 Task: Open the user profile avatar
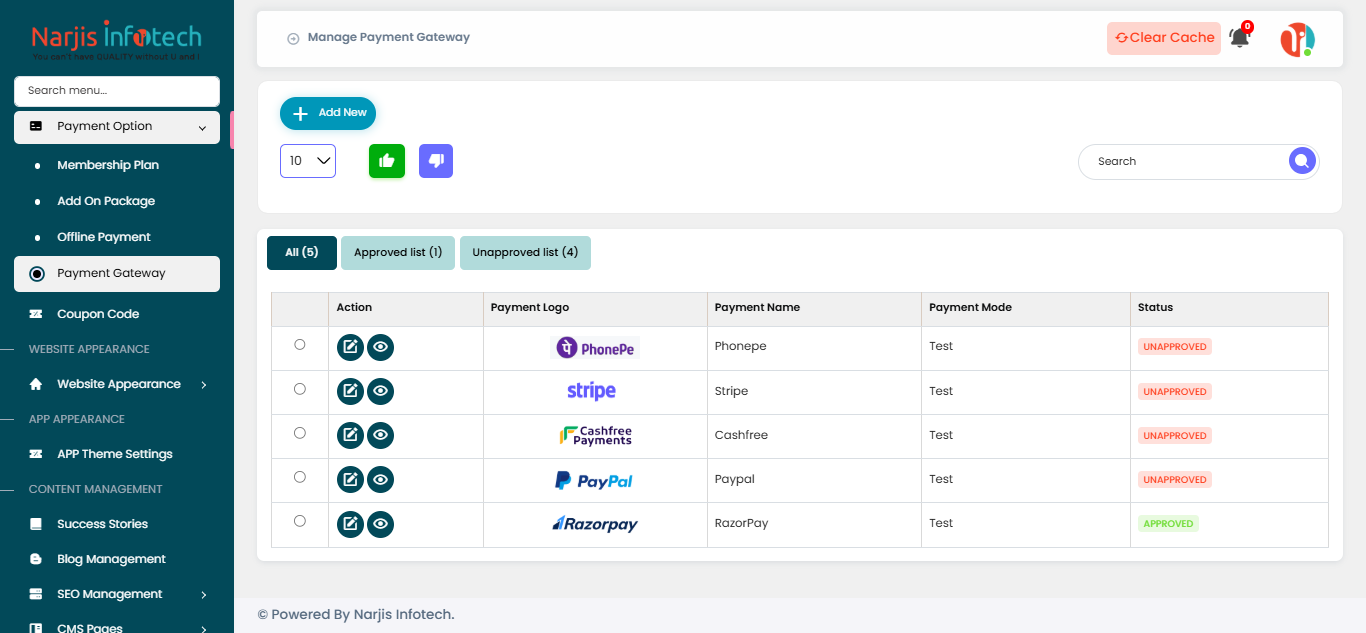tap(1298, 39)
